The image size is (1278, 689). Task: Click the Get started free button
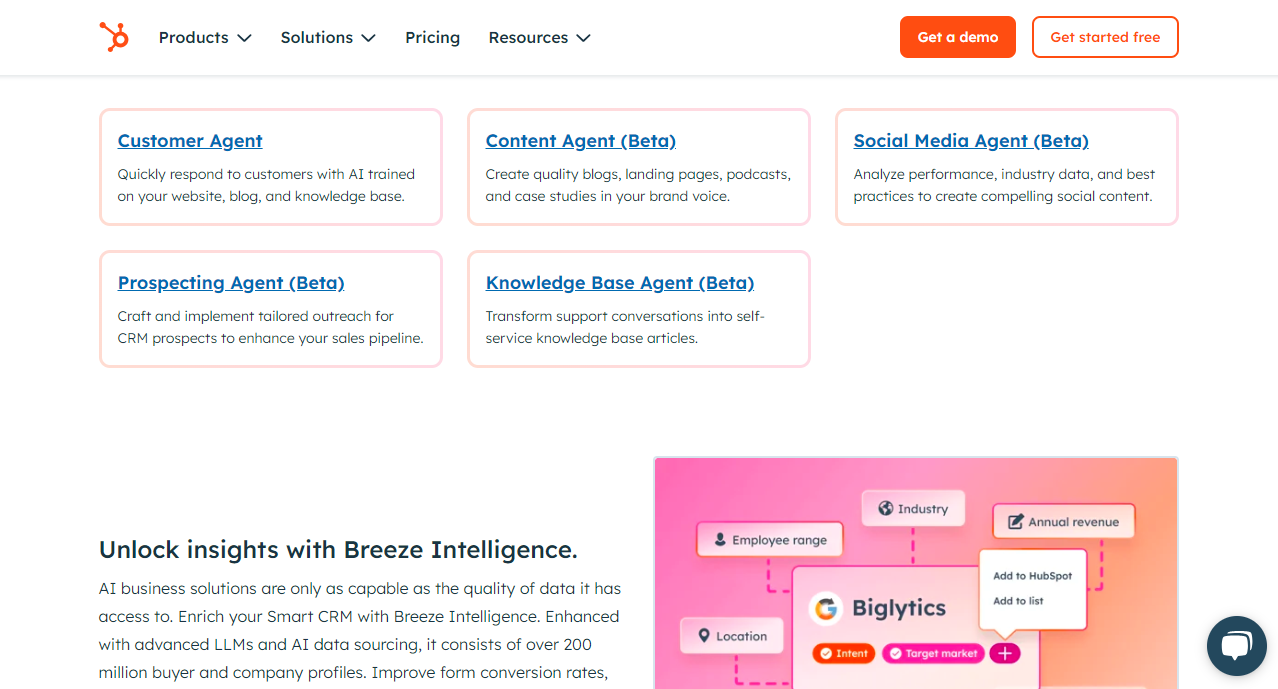tap(1105, 37)
